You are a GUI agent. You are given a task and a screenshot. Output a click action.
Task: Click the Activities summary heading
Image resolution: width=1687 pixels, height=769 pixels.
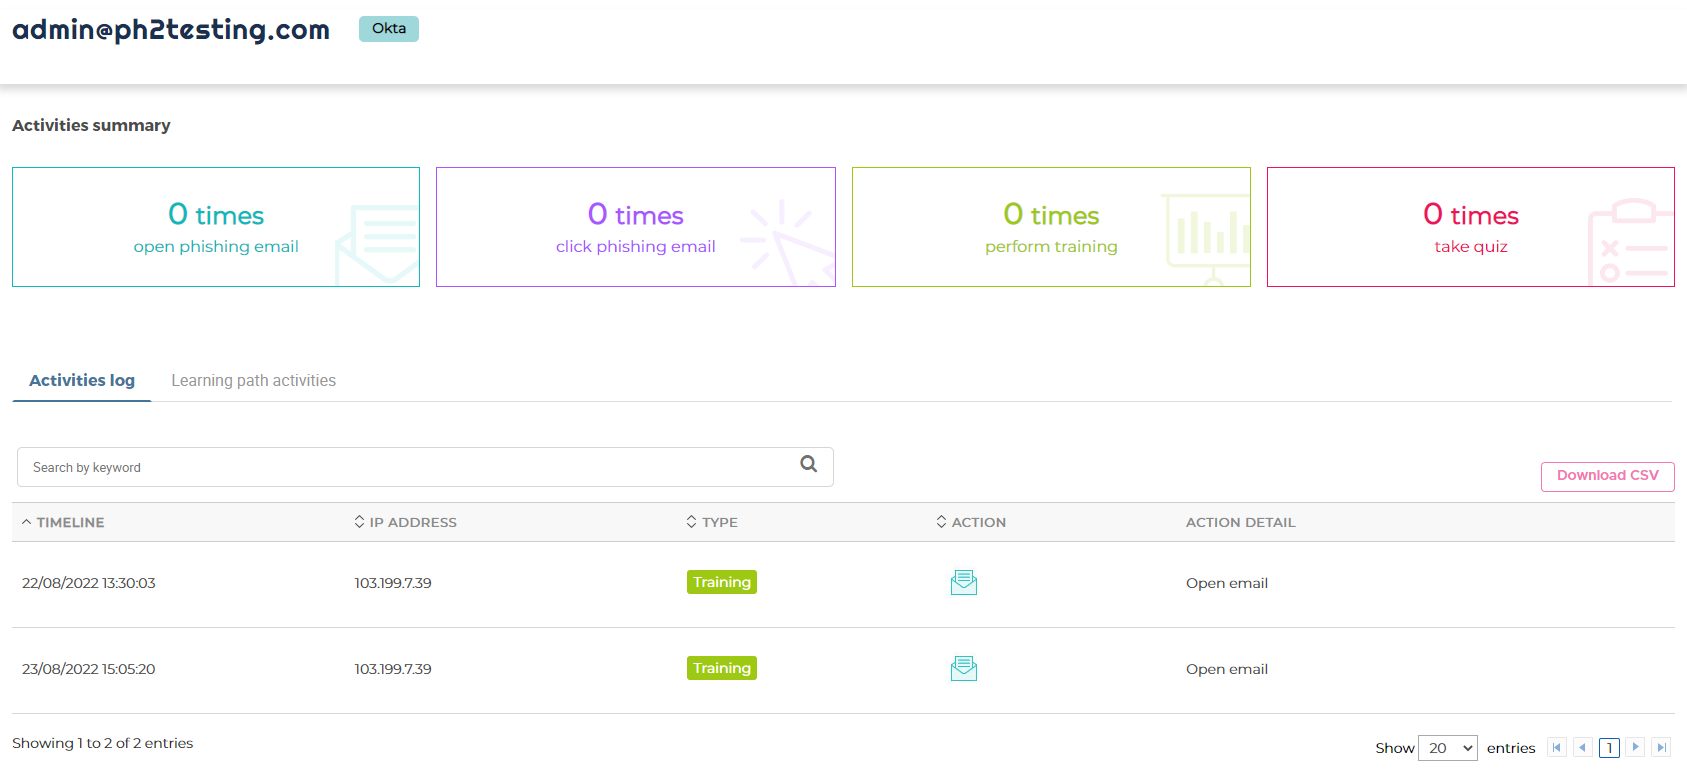pyautogui.click(x=91, y=125)
